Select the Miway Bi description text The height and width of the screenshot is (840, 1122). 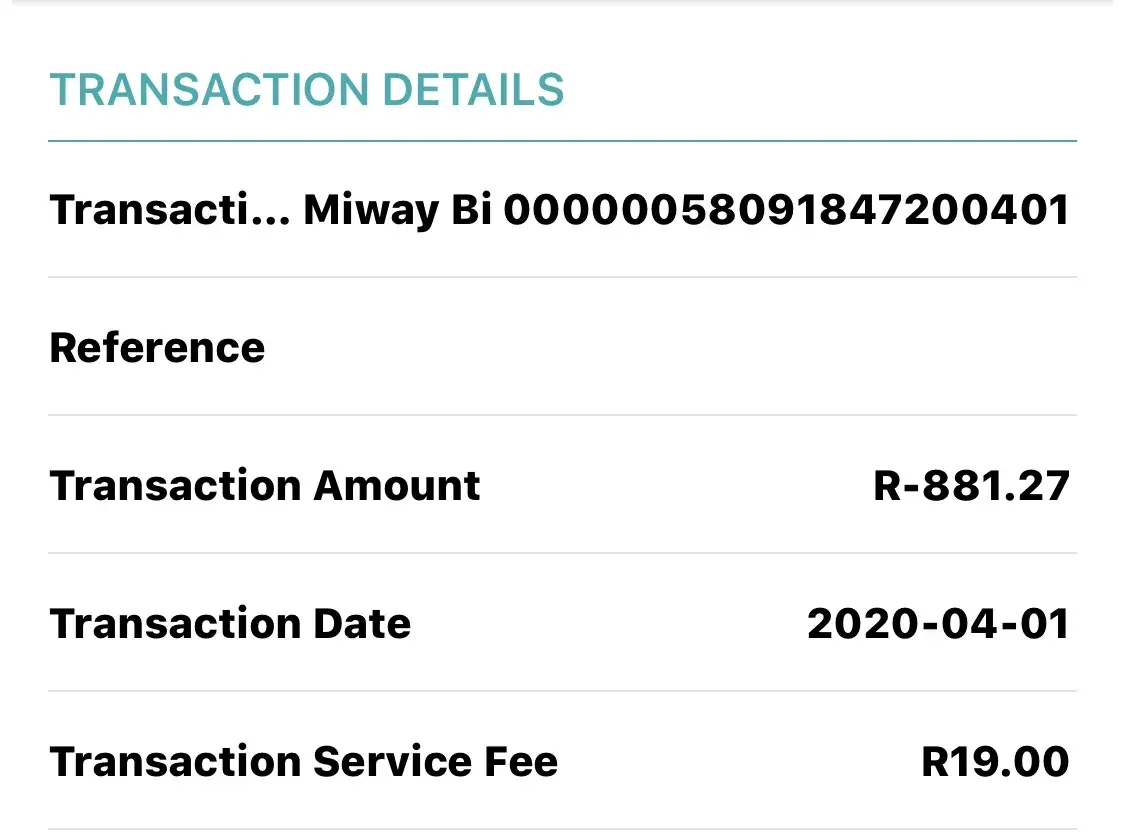click(x=396, y=211)
